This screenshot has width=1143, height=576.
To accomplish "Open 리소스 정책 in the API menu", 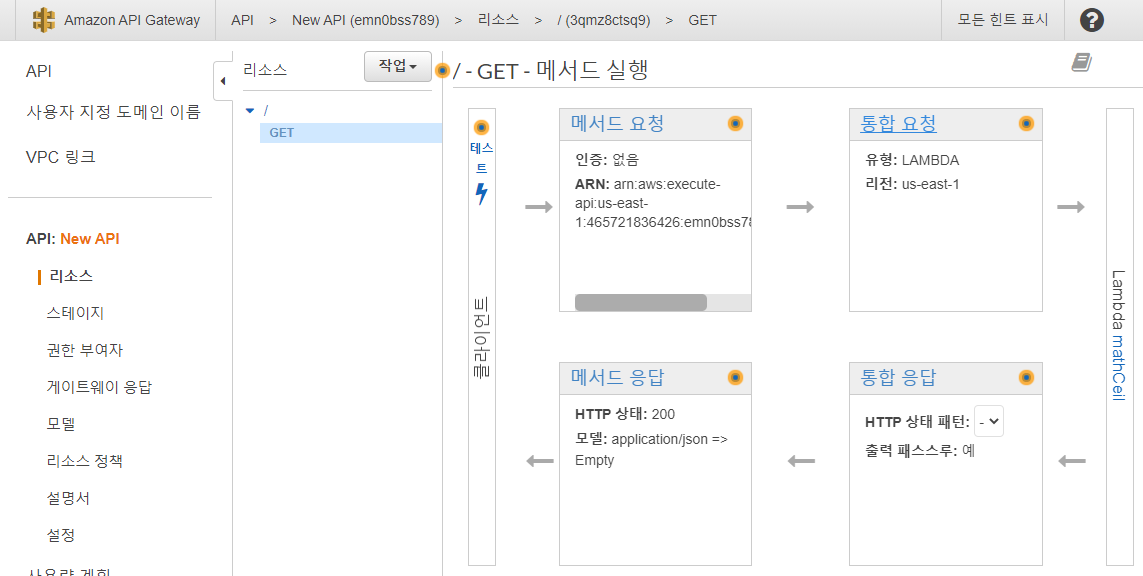I will point(85,461).
